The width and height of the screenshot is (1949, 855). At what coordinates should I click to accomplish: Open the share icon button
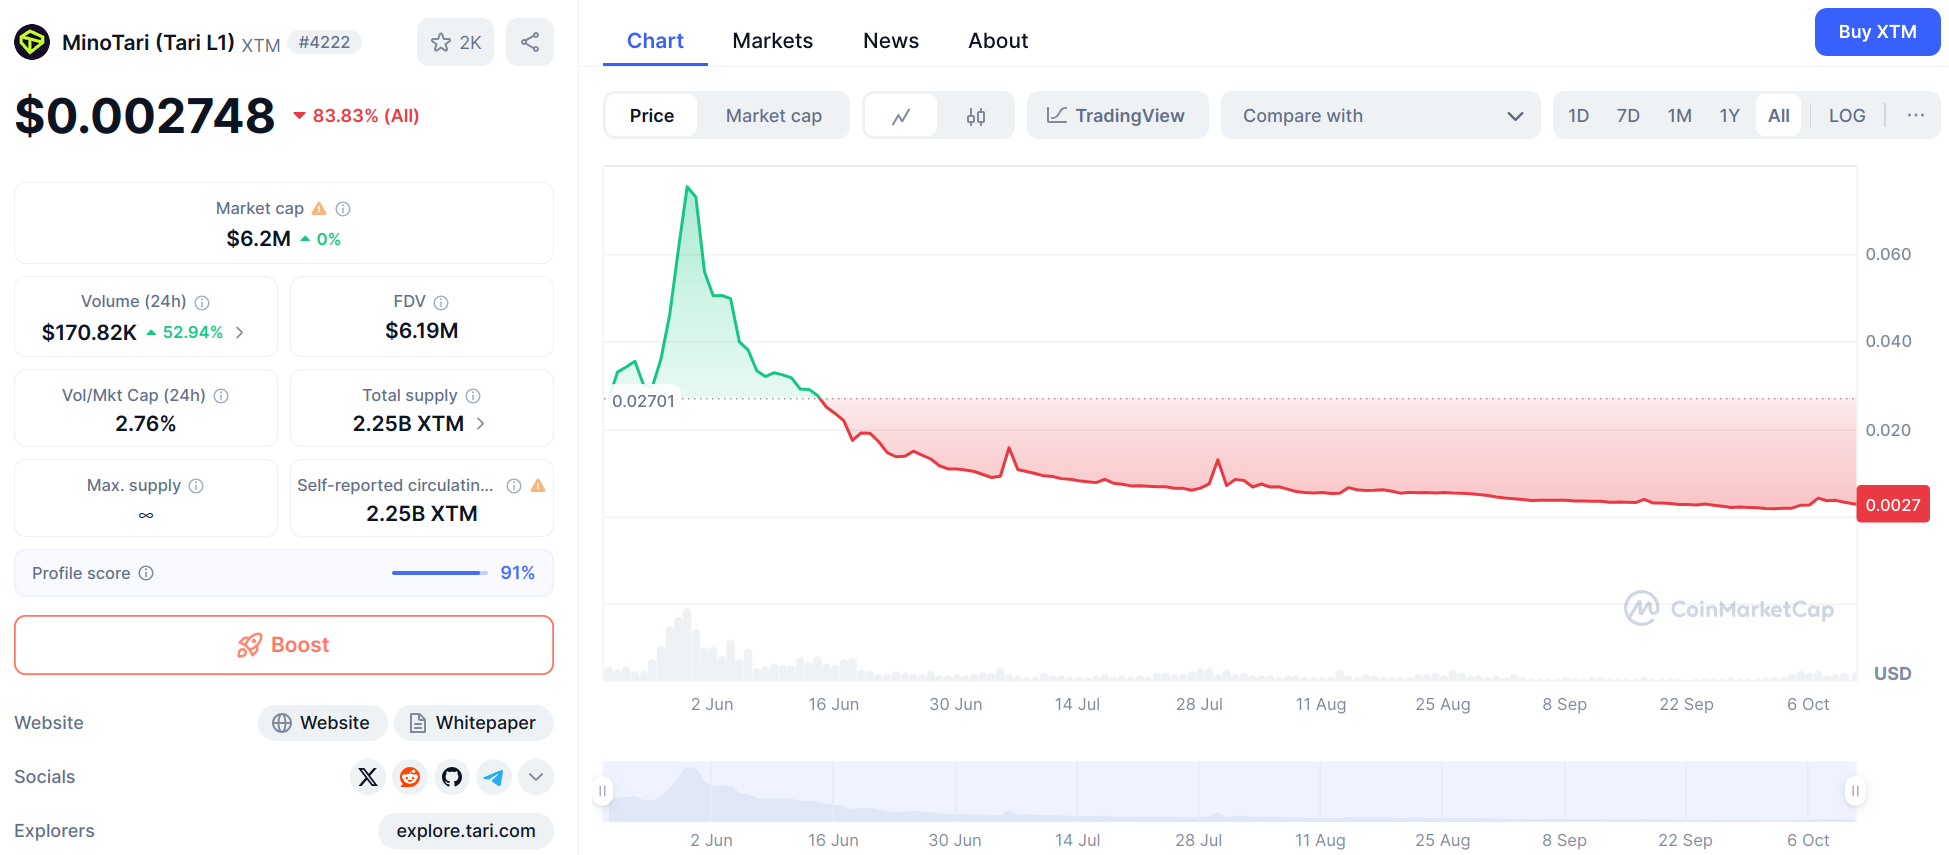(x=530, y=42)
